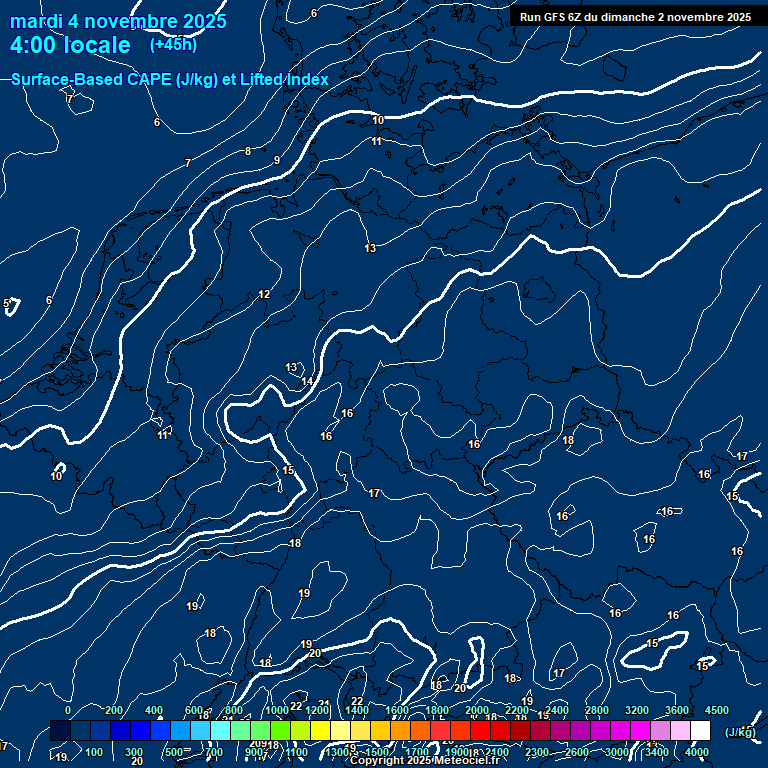Image resolution: width=768 pixels, height=768 pixels.
Task: Click the '1400' legend value
Action: point(357,710)
